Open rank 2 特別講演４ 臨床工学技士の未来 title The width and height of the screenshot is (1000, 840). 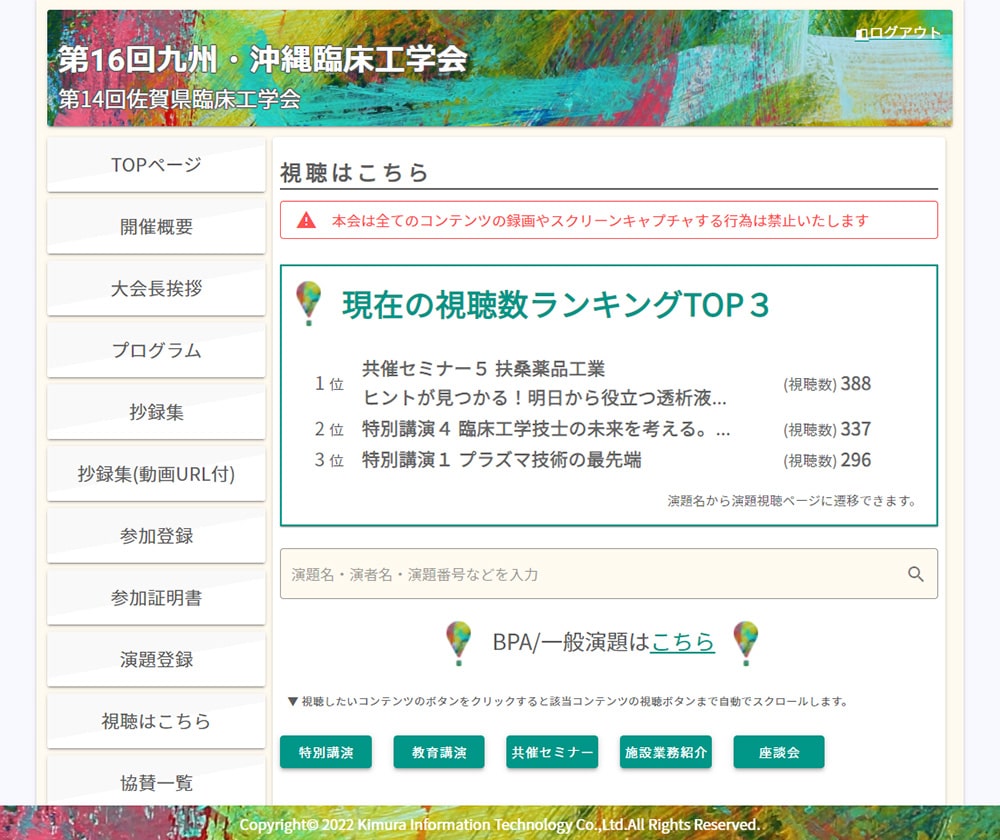[546, 429]
